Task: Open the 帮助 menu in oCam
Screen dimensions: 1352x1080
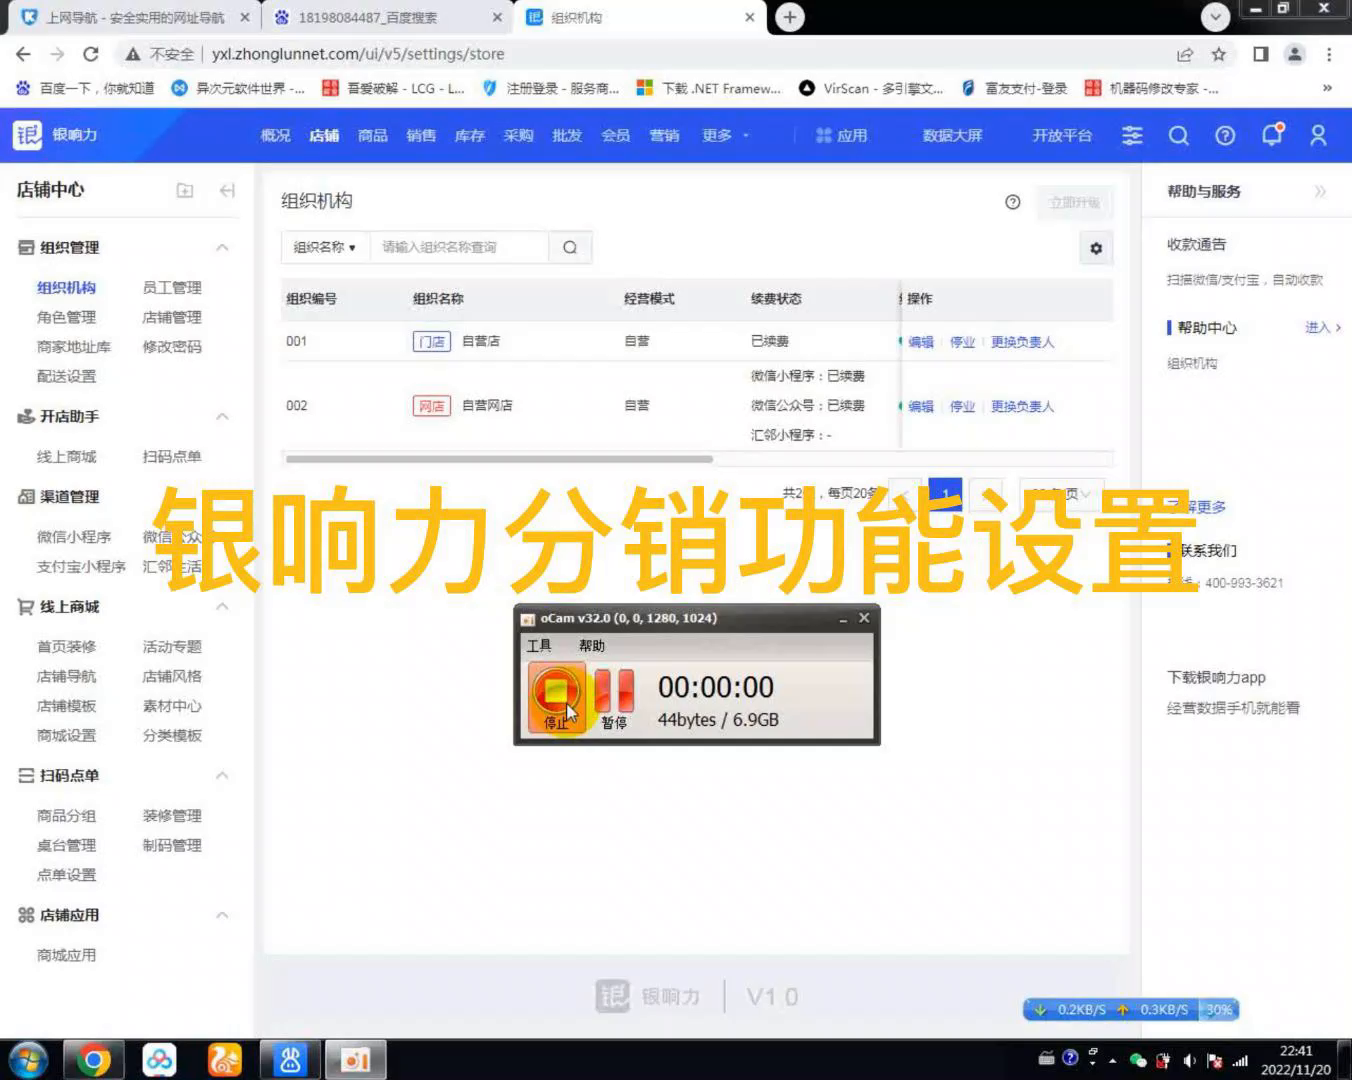Action: pos(592,646)
